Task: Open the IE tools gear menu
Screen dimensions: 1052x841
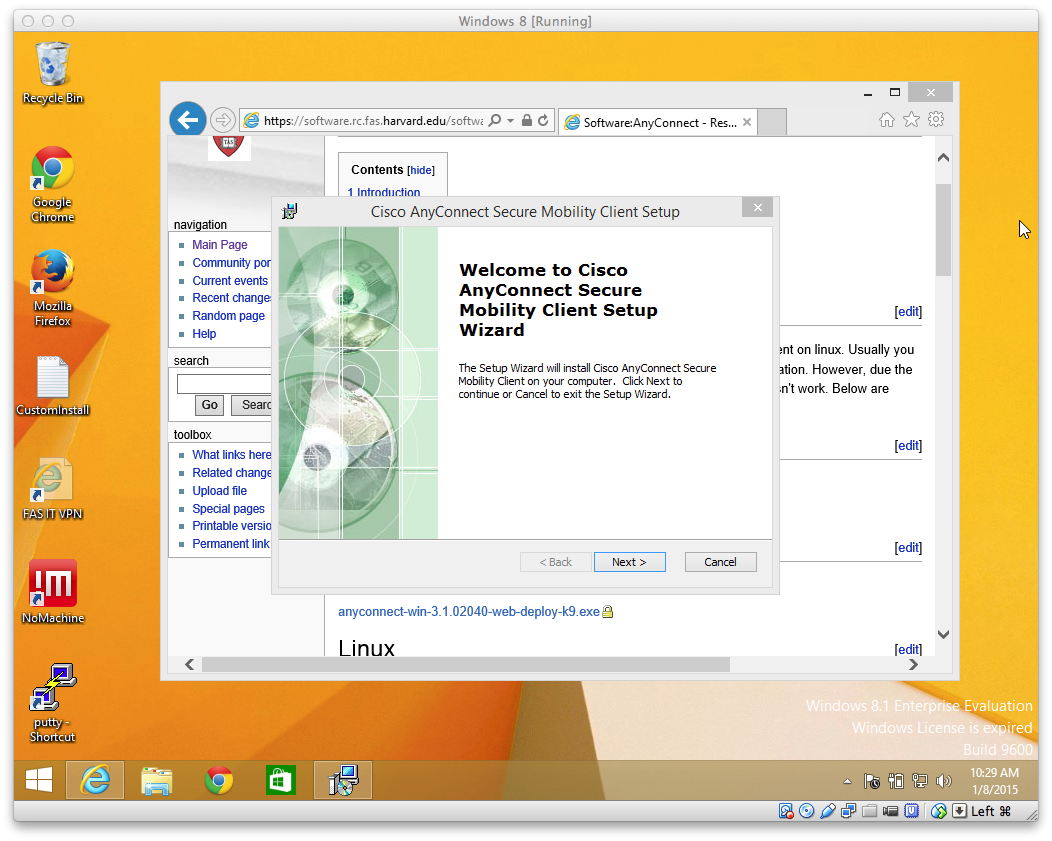Action: tap(936, 120)
